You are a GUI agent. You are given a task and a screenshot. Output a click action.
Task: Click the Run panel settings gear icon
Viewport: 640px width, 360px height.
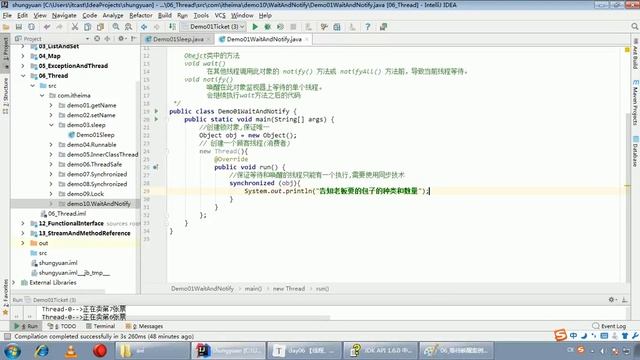(x=611, y=300)
